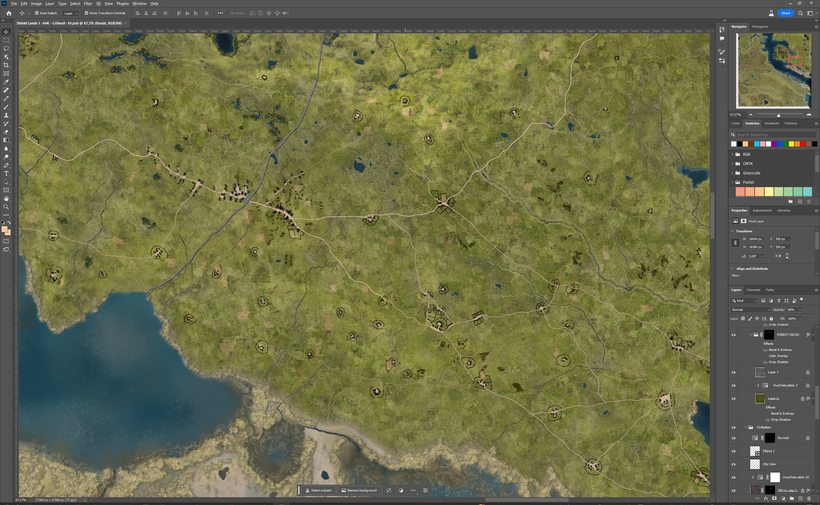Toggle visibility of Burned layer
This screenshot has height=505, width=820.
[733, 438]
